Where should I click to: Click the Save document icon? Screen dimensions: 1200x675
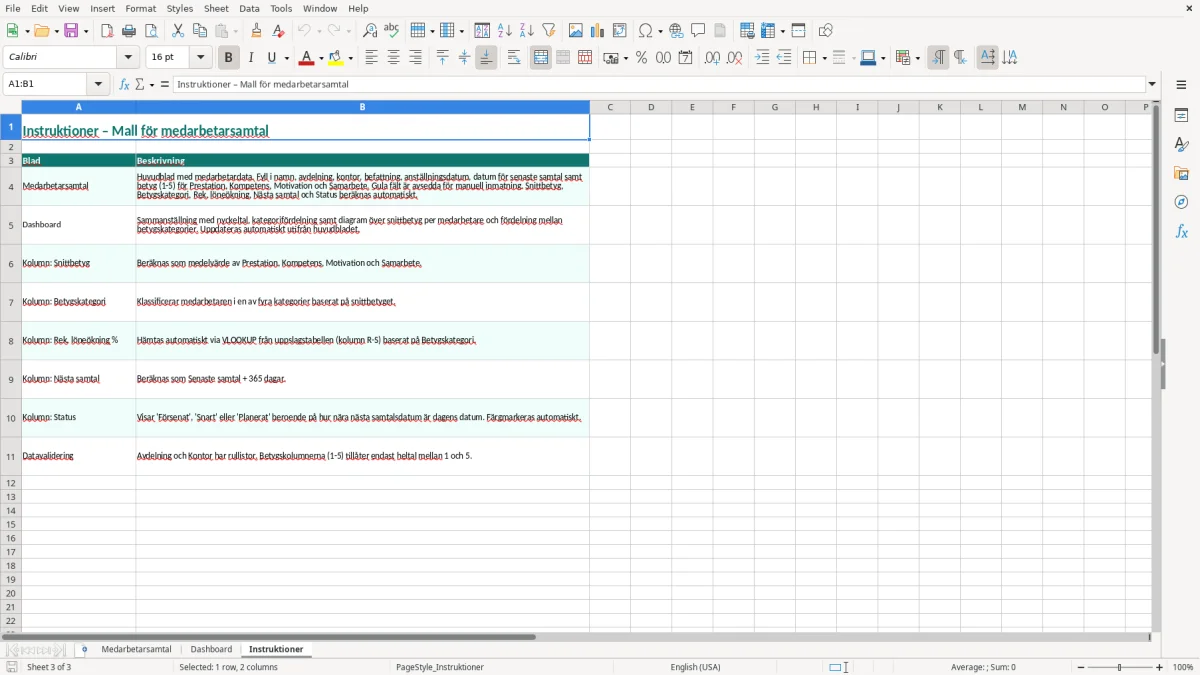(x=72, y=31)
